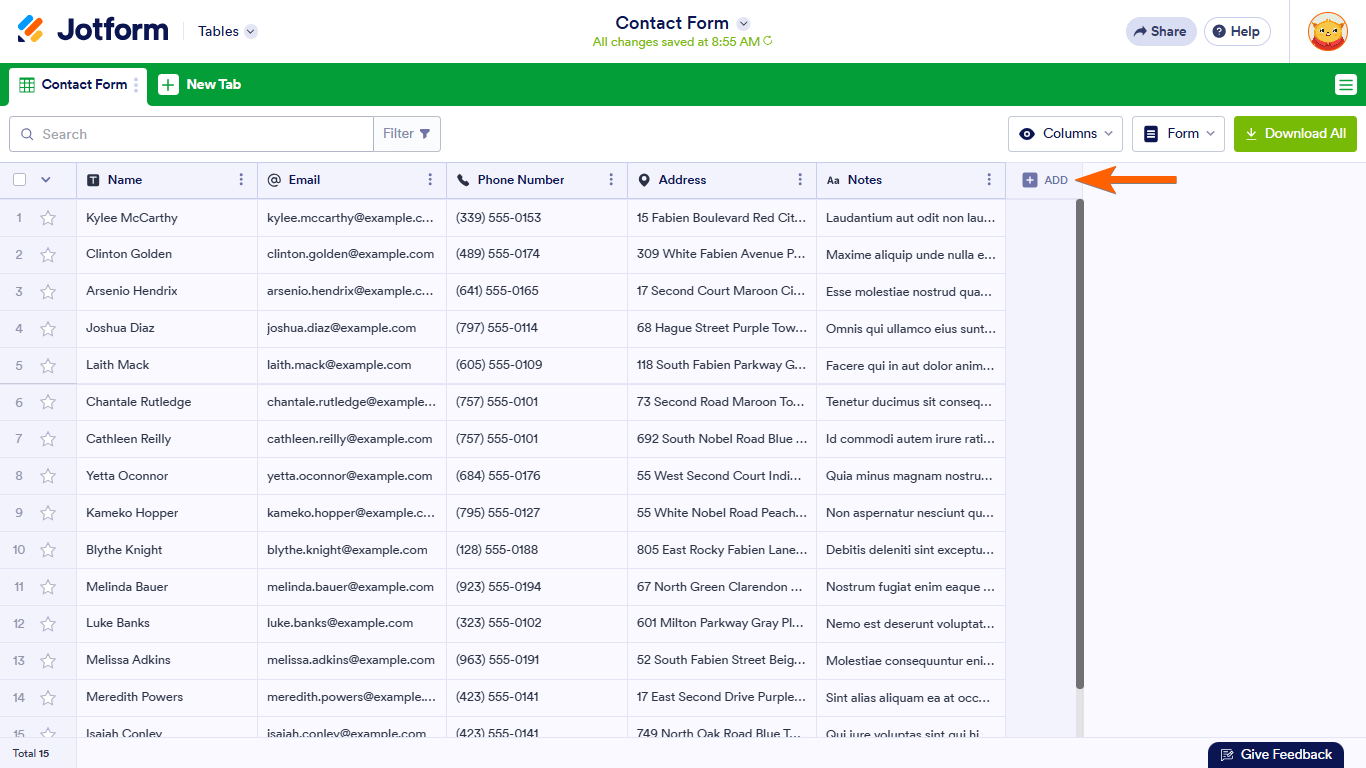Open the user avatar profile menu
This screenshot has width=1366, height=768.
(x=1327, y=31)
